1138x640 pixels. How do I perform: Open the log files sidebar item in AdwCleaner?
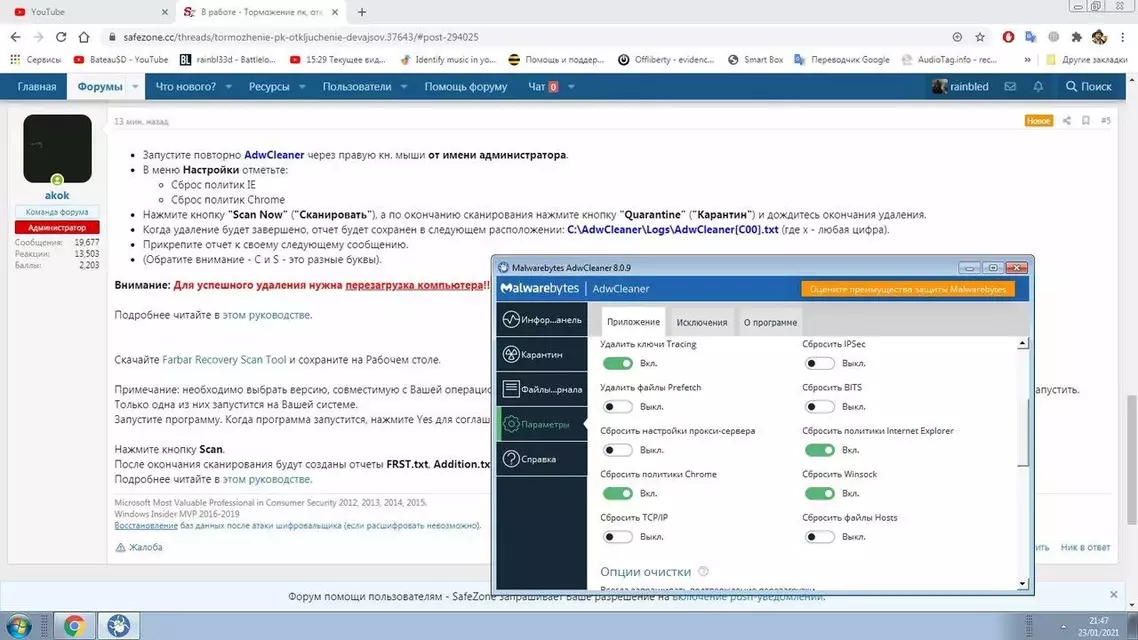(542, 389)
